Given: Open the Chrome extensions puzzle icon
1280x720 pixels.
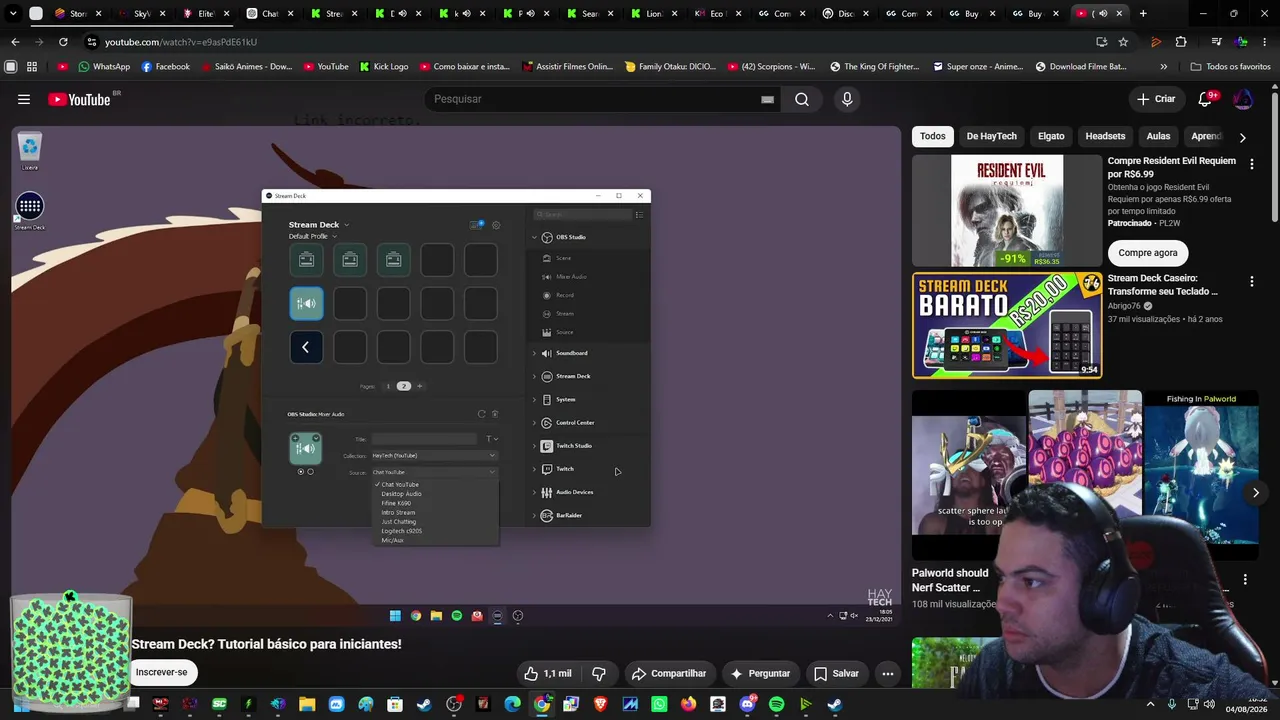Looking at the screenshot, I should (x=1181, y=42).
